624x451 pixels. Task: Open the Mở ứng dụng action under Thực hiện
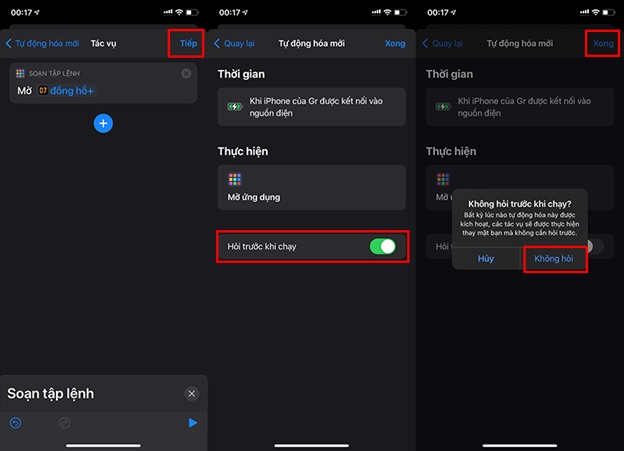coord(311,187)
